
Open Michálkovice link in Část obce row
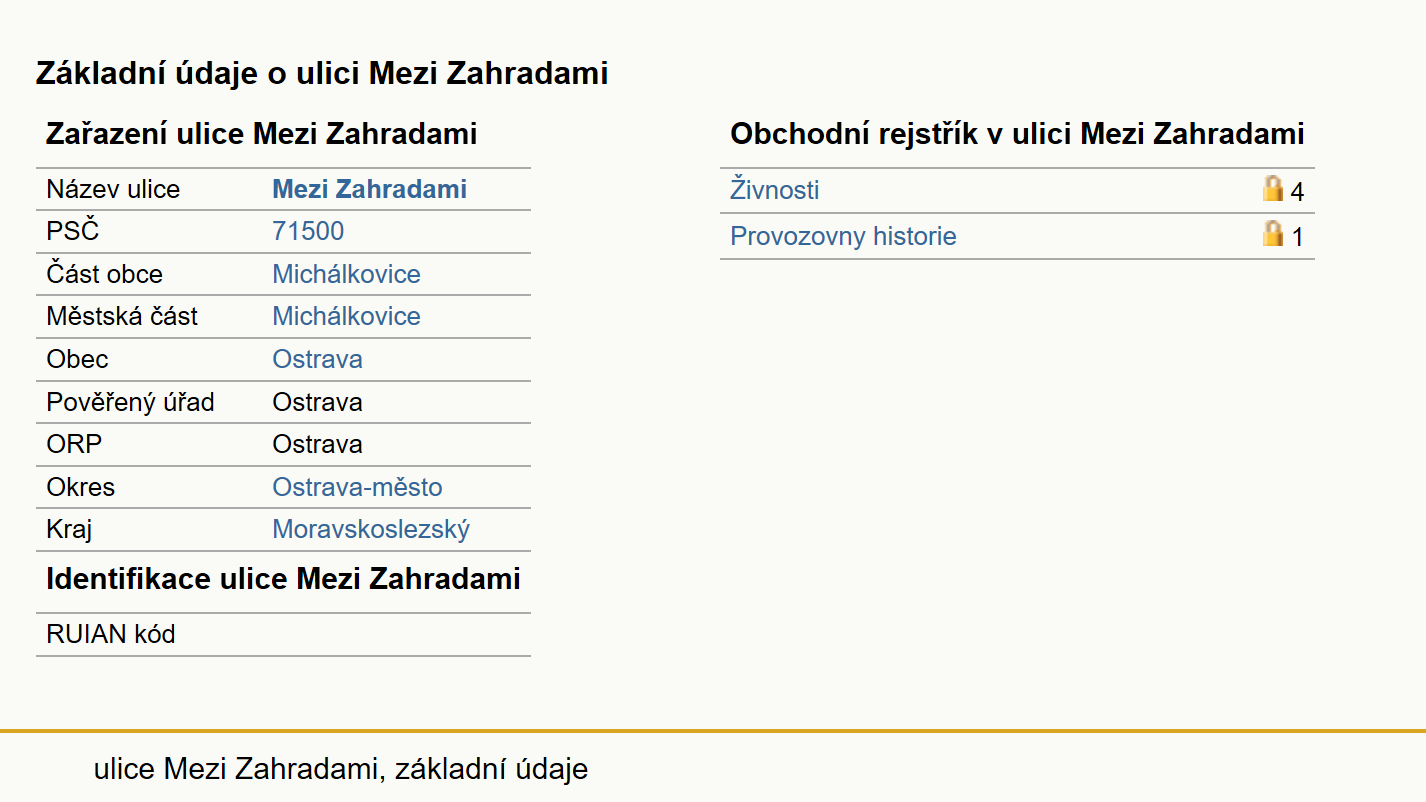[x=346, y=274]
